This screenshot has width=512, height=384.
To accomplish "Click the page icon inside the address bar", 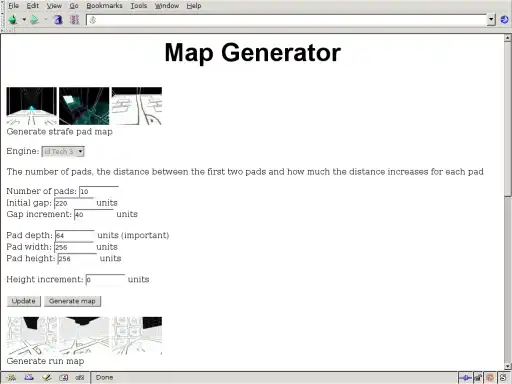I will [x=93, y=20].
